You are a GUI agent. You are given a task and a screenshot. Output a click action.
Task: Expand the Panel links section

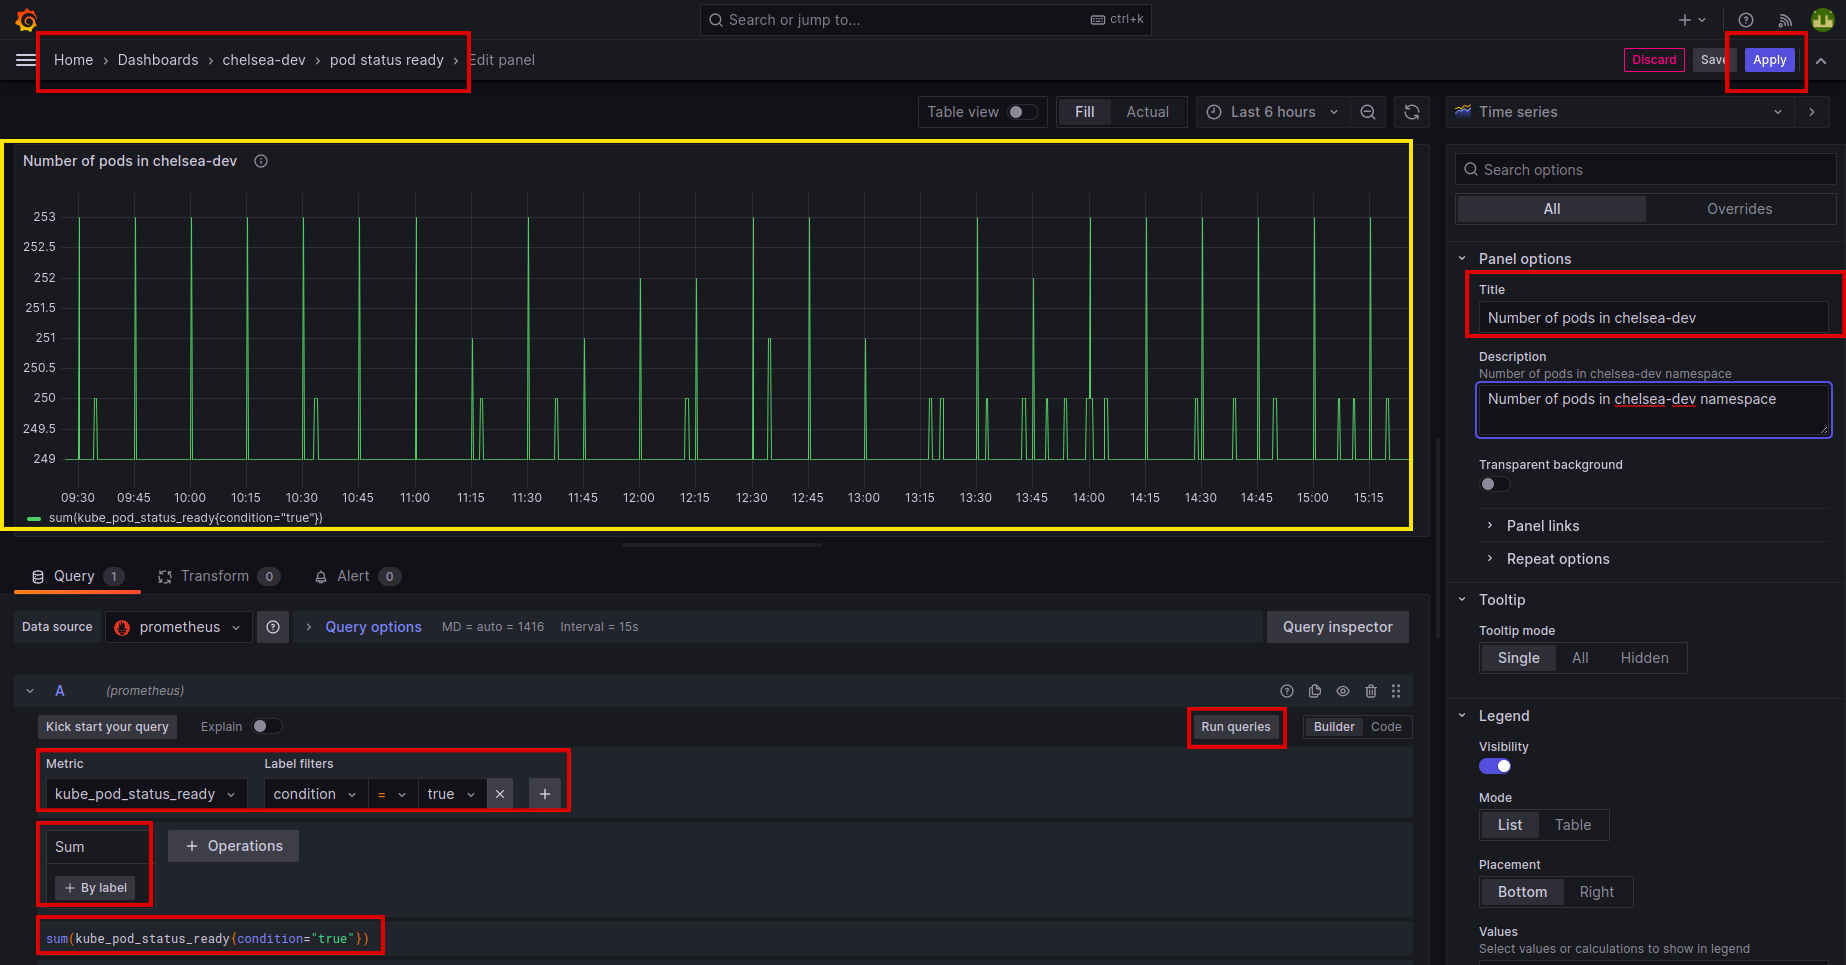coord(1543,526)
